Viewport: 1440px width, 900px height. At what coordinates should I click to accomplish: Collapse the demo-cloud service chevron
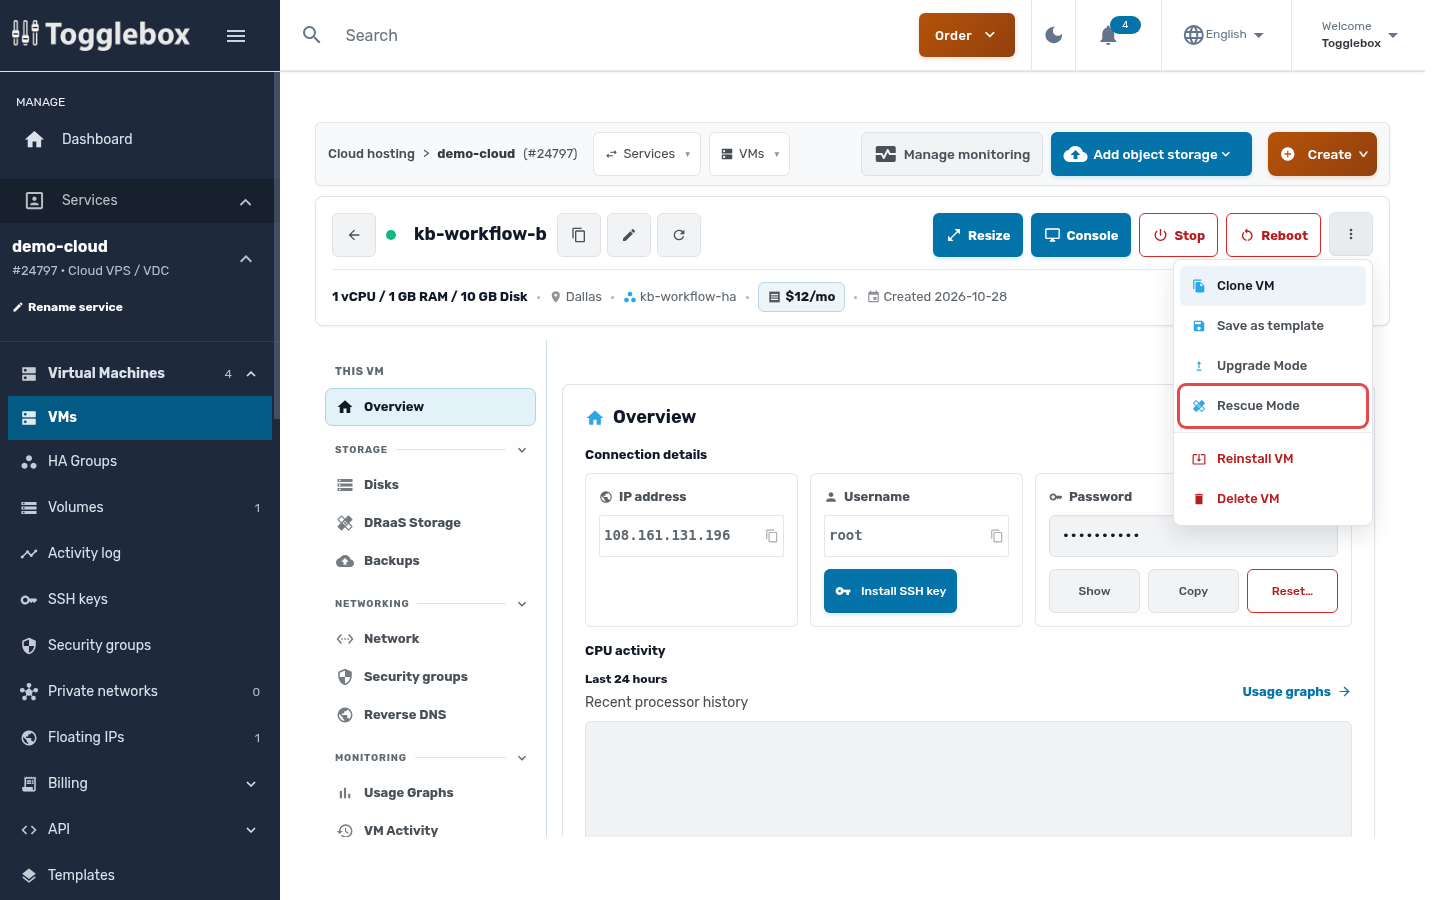[246, 259]
